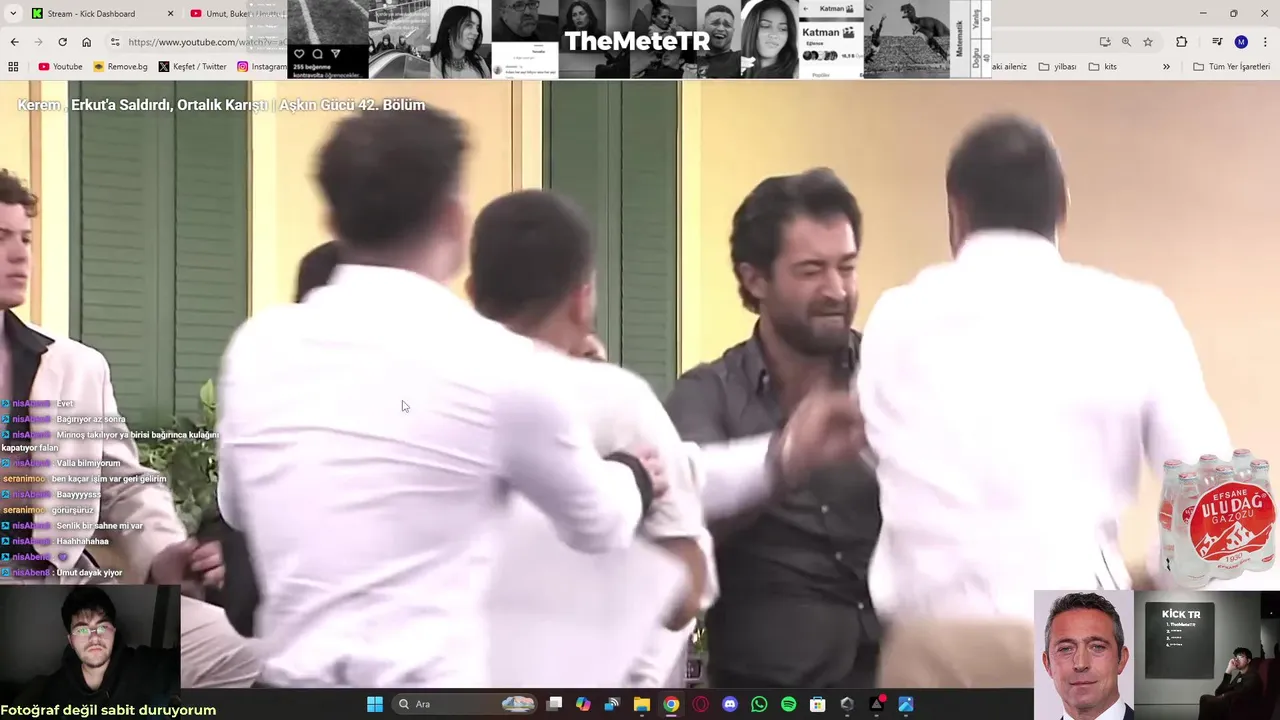This screenshot has width=1280, height=720.
Task: Open WhatsApp from the taskbar
Action: click(x=759, y=704)
